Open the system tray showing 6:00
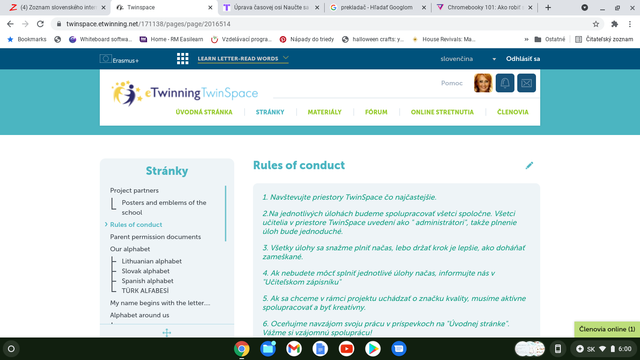This screenshot has width=640, height=360. click(x=605, y=349)
